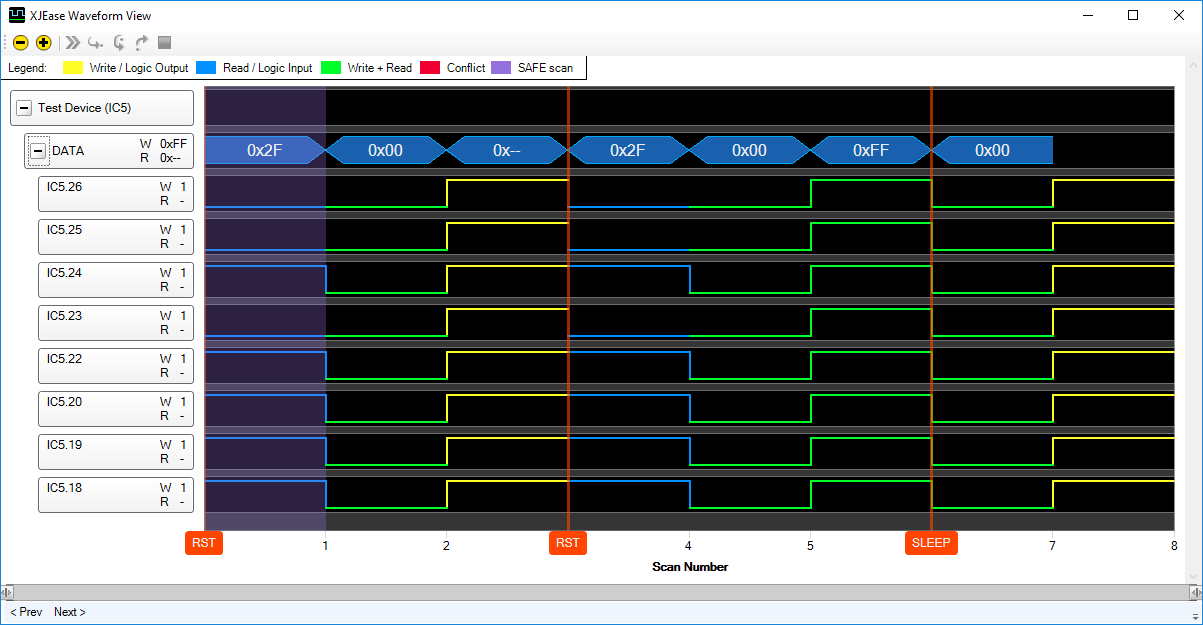Click the SLEEP timeline marker

[x=931, y=543]
